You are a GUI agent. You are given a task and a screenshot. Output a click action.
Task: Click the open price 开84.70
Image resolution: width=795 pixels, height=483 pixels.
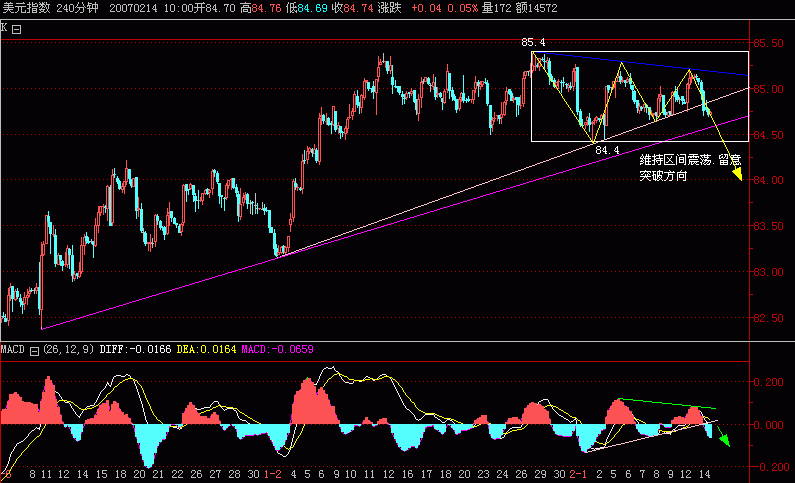[216, 8]
